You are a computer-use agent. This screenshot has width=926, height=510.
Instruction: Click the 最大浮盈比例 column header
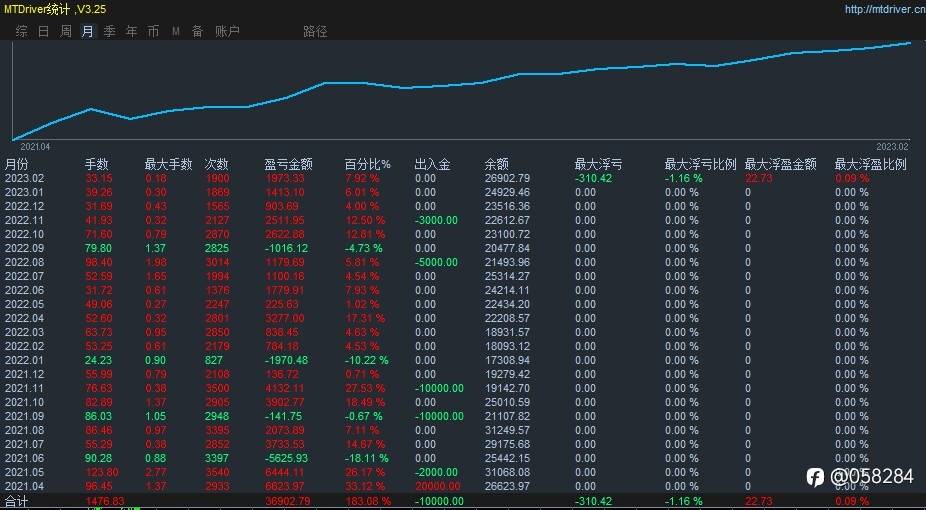(870, 164)
